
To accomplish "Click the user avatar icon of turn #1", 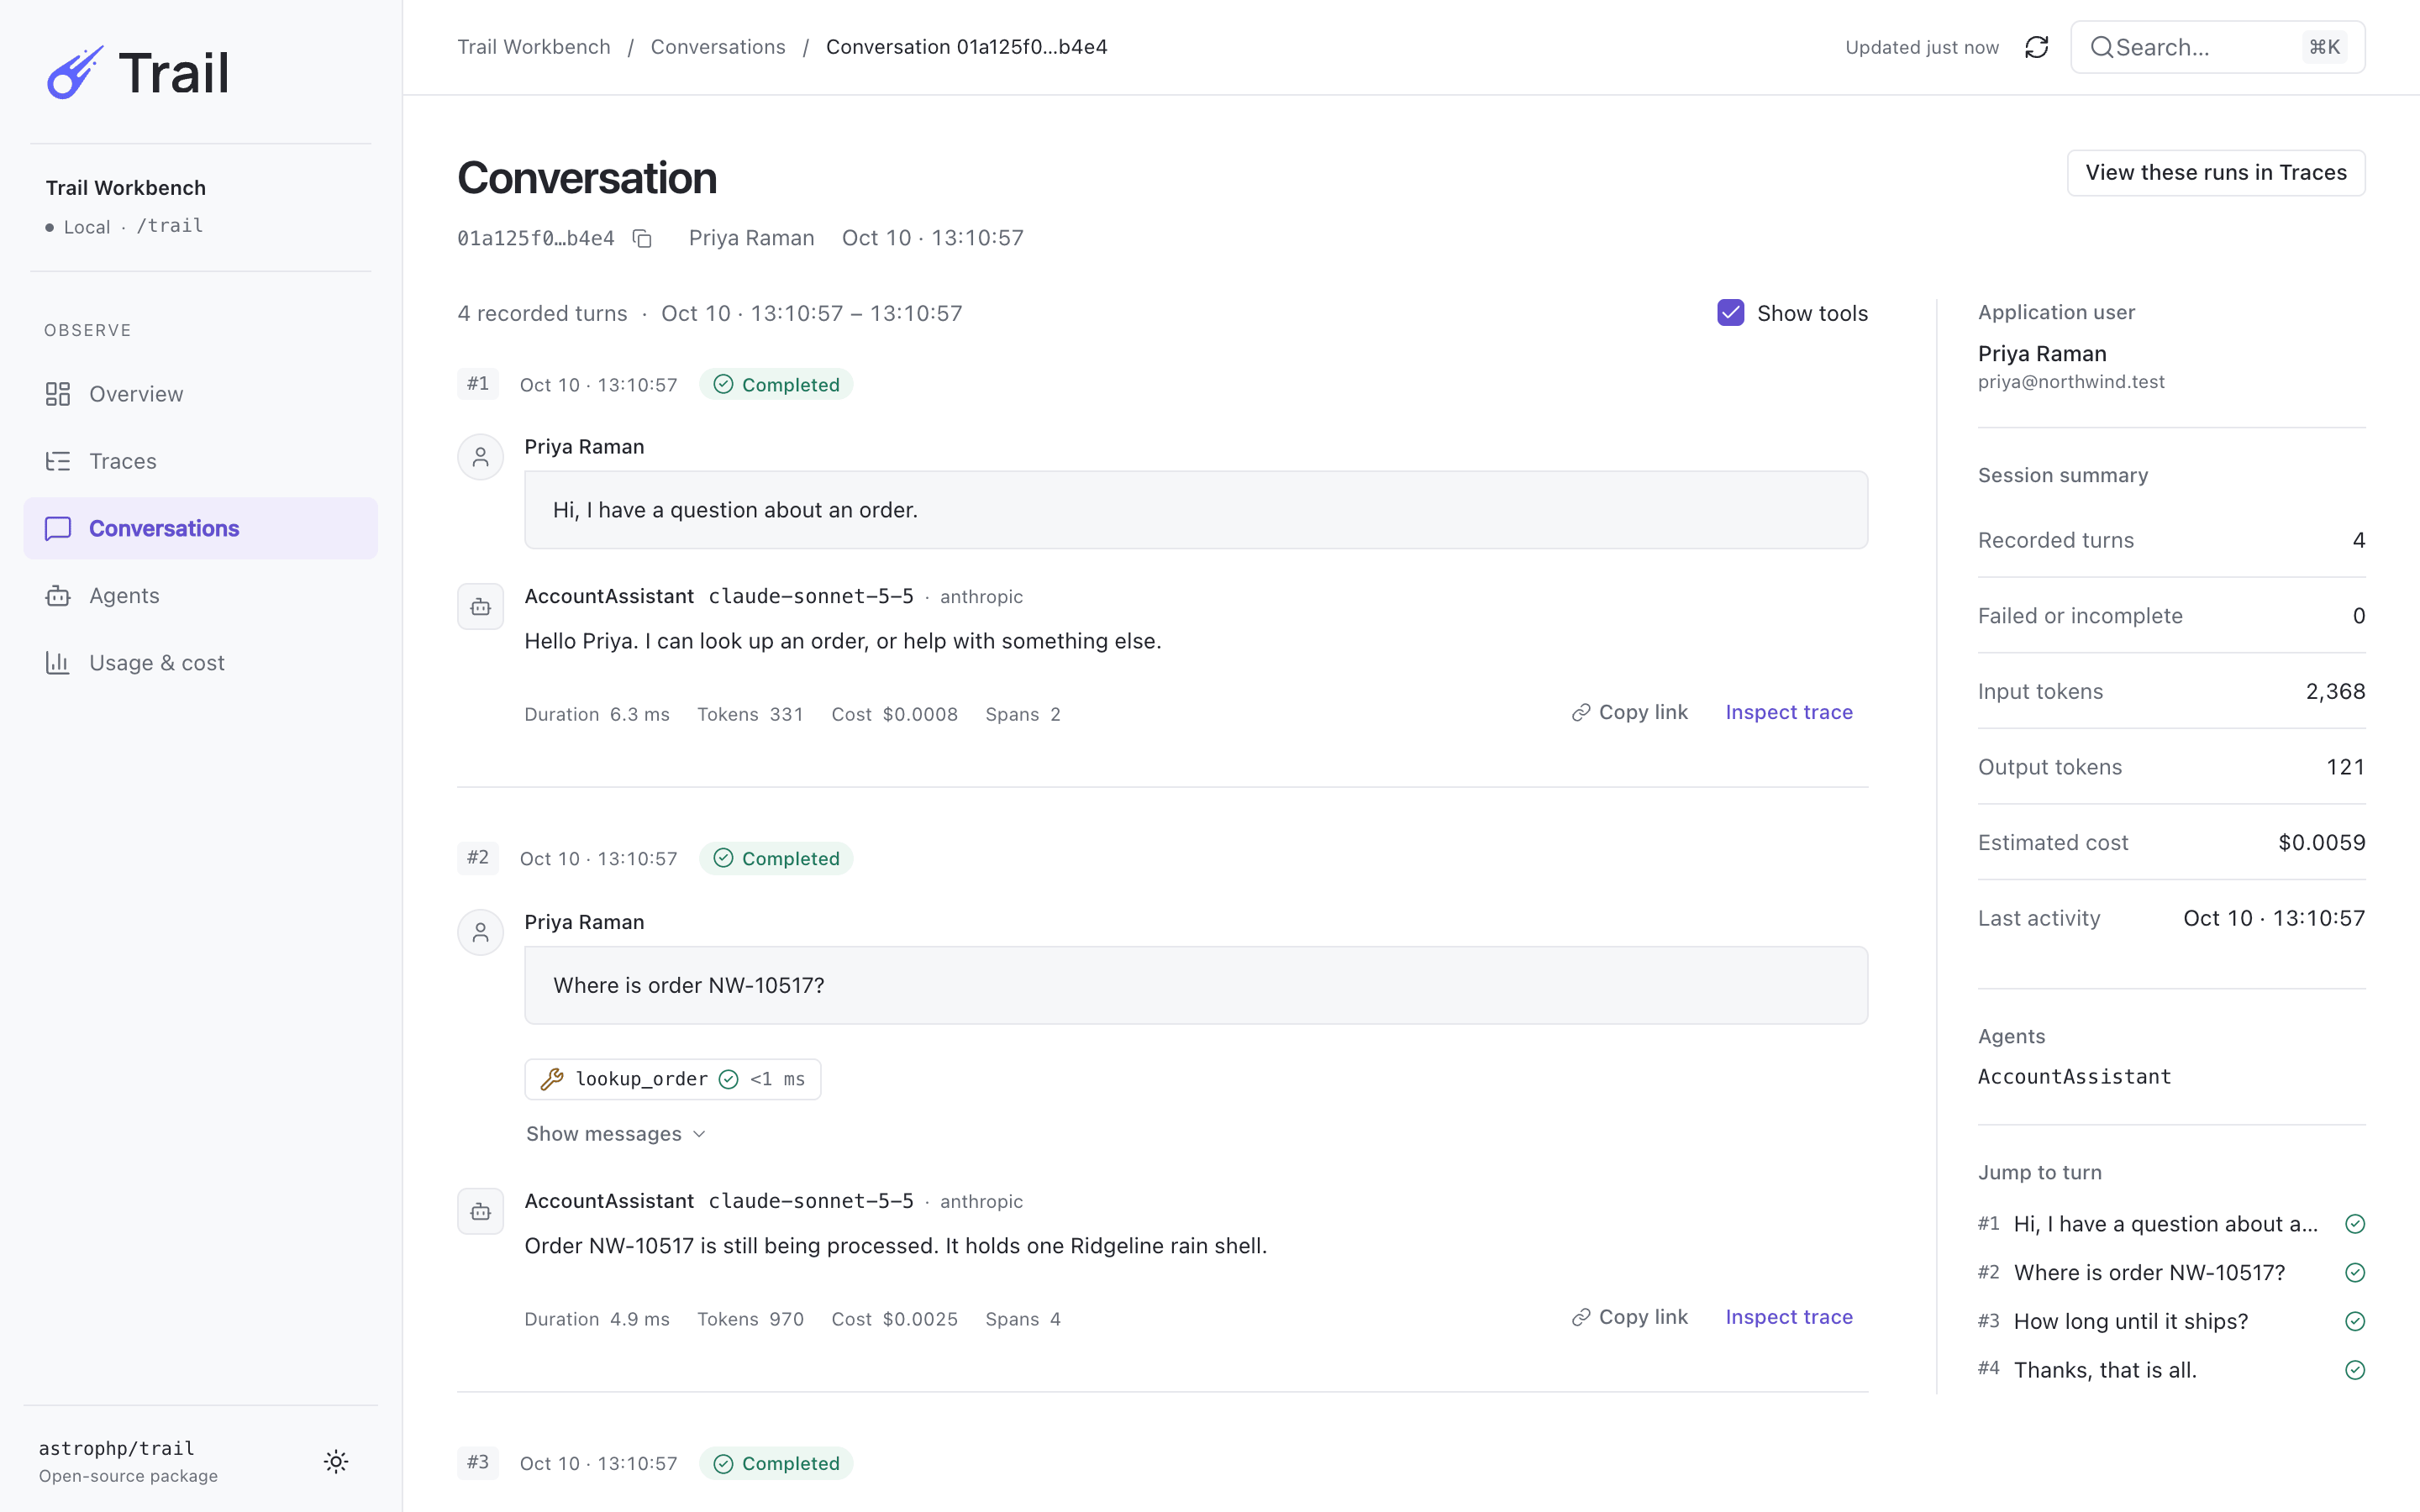I will point(480,457).
